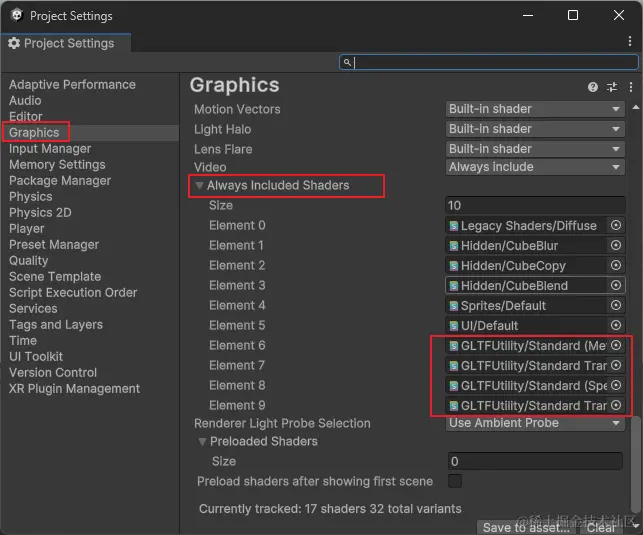Open Tags and Layers settings

(x=56, y=324)
